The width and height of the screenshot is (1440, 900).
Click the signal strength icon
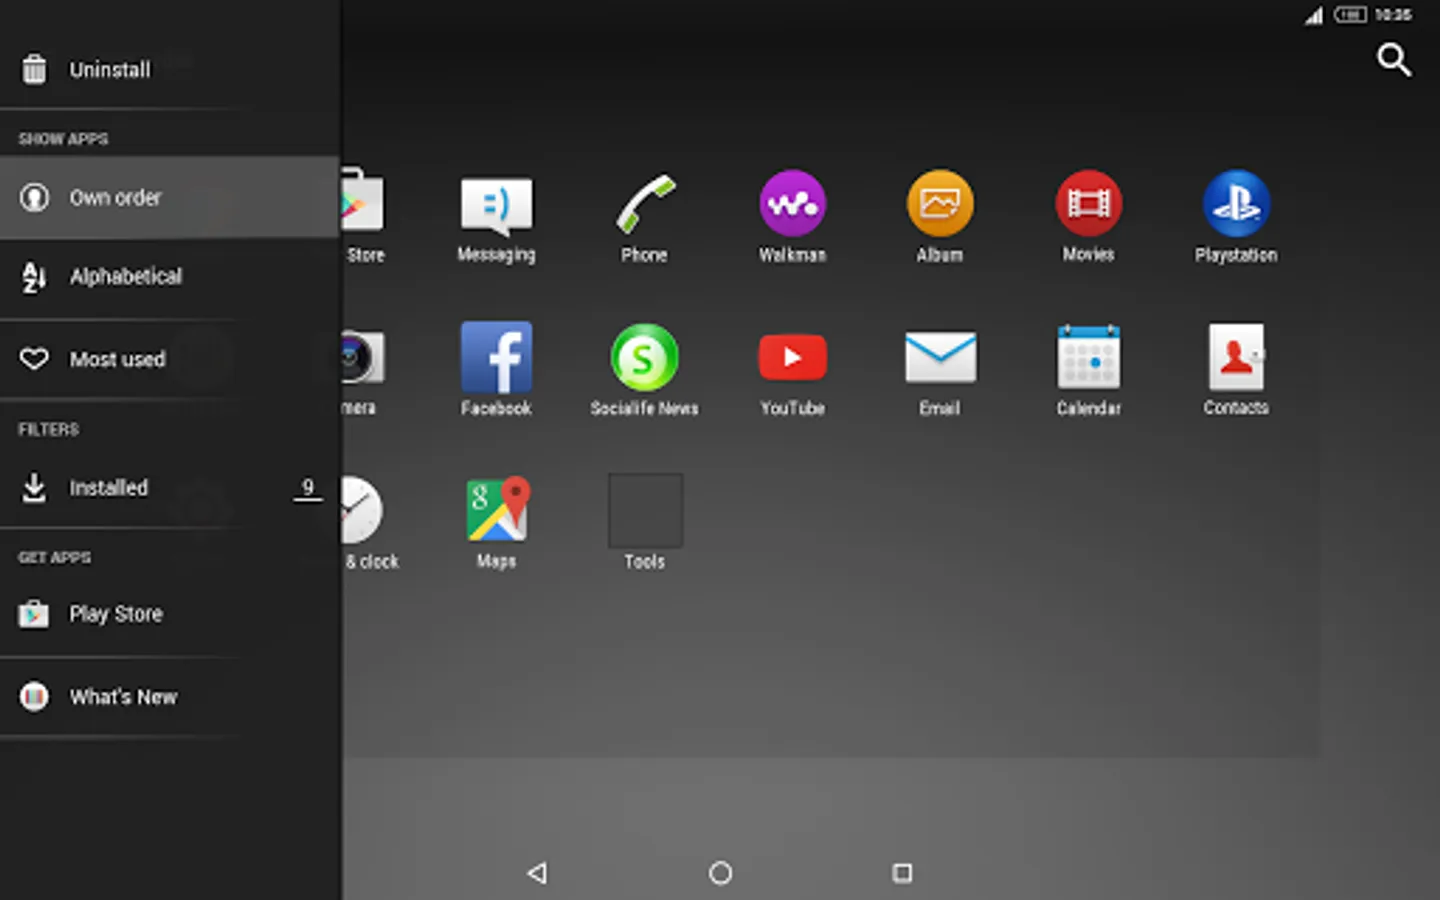click(1314, 15)
